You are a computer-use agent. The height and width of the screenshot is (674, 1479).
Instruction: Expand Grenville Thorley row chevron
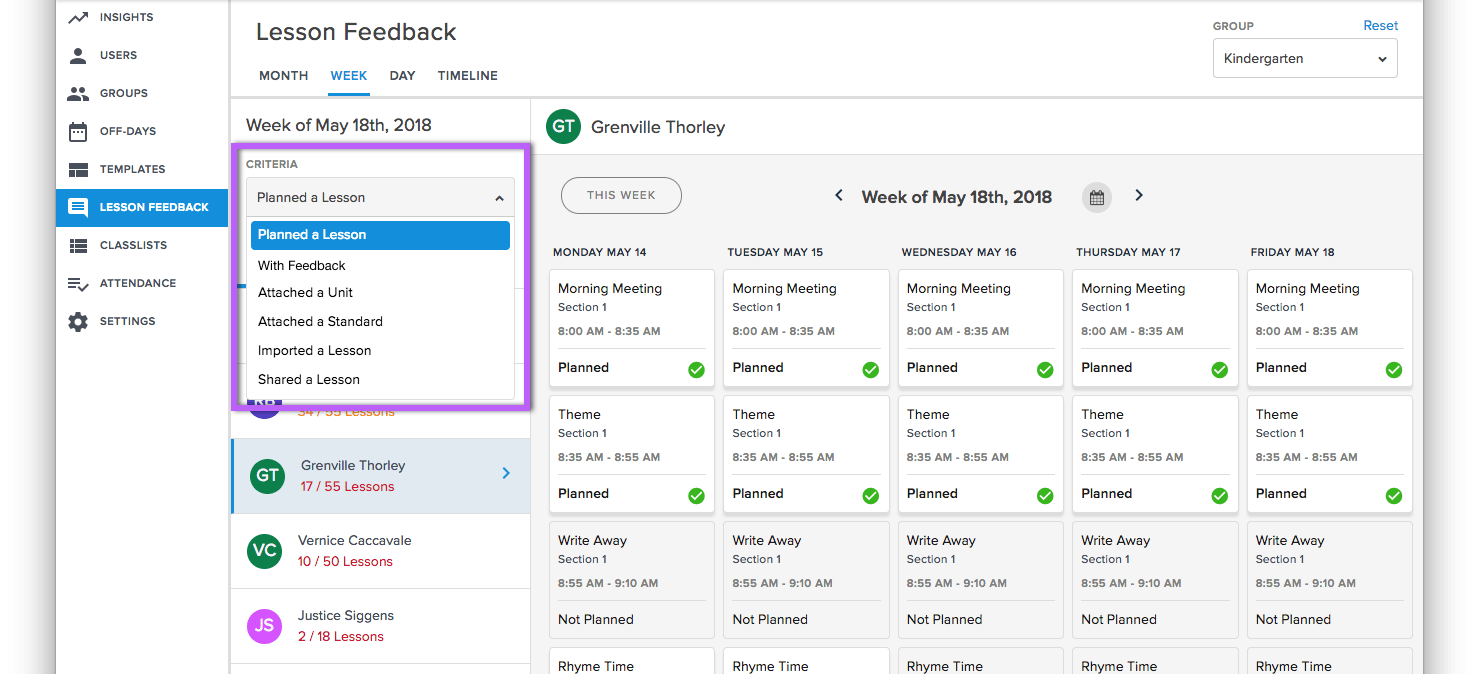tap(506, 473)
